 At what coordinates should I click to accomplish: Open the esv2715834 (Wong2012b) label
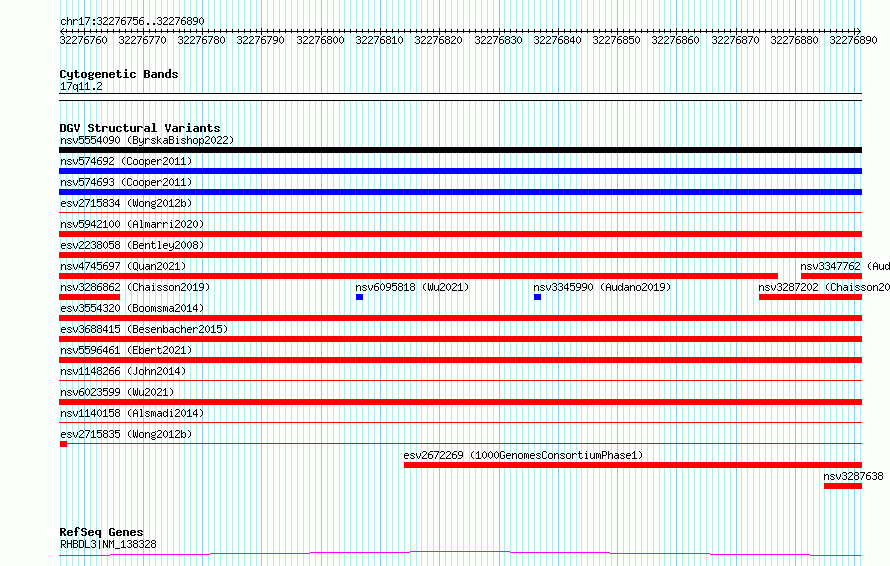[x=126, y=203]
